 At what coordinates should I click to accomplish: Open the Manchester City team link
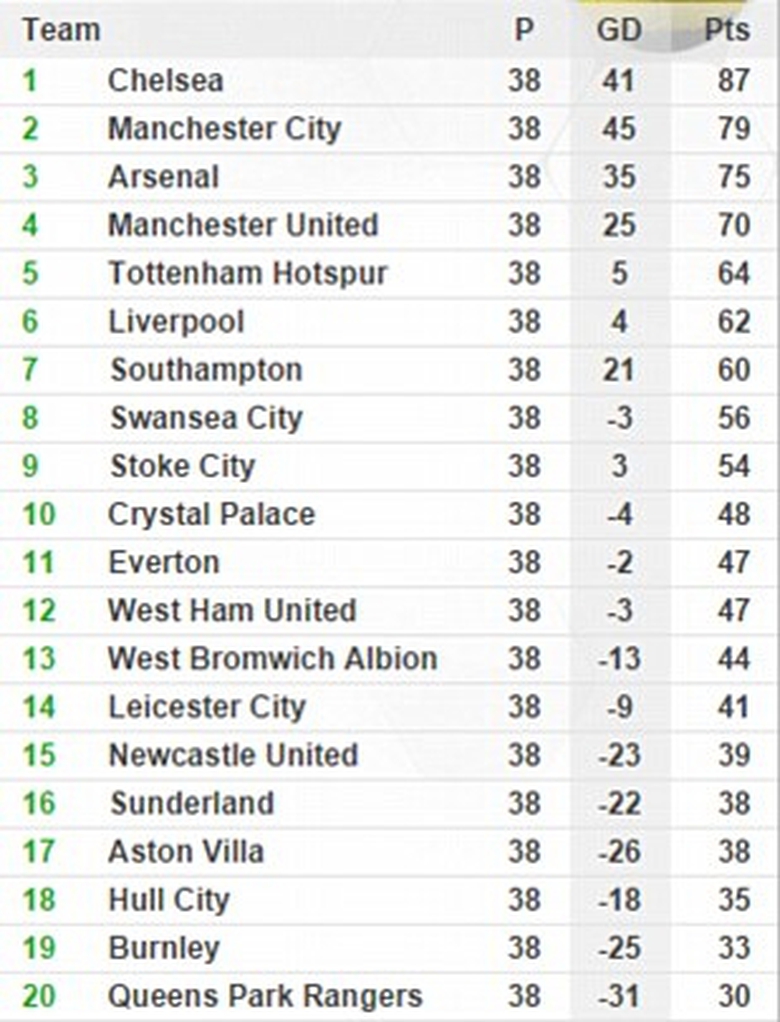224,129
